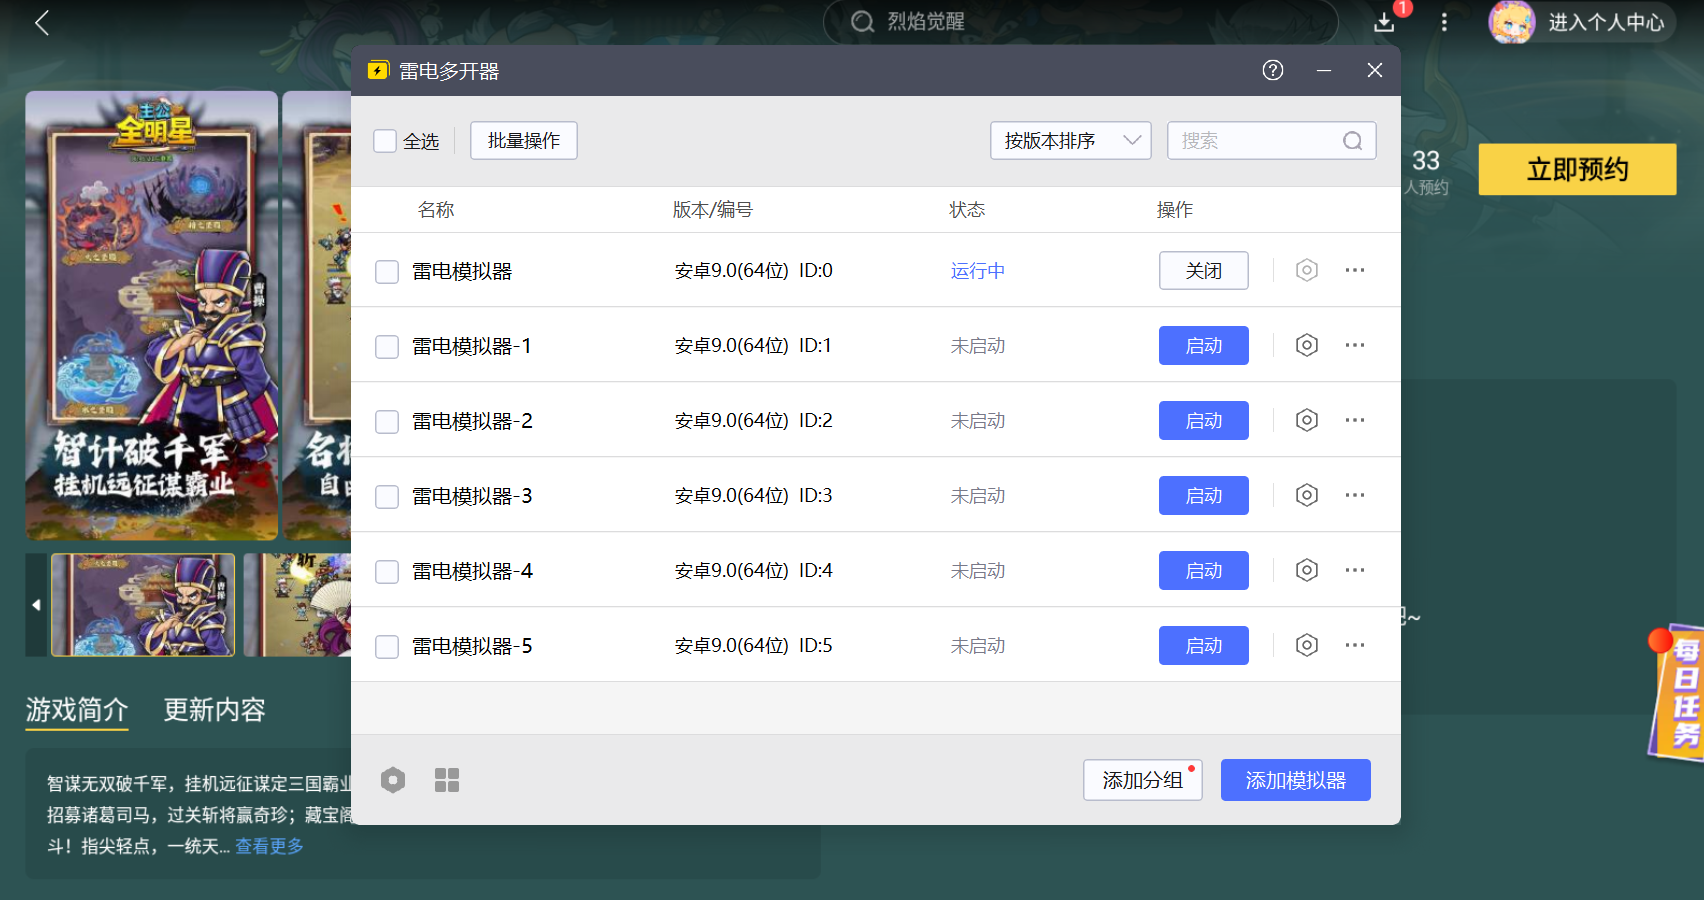Start 雷电模拟器-1 with 启动 button
The width and height of the screenshot is (1704, 900).
[1203, 345]
